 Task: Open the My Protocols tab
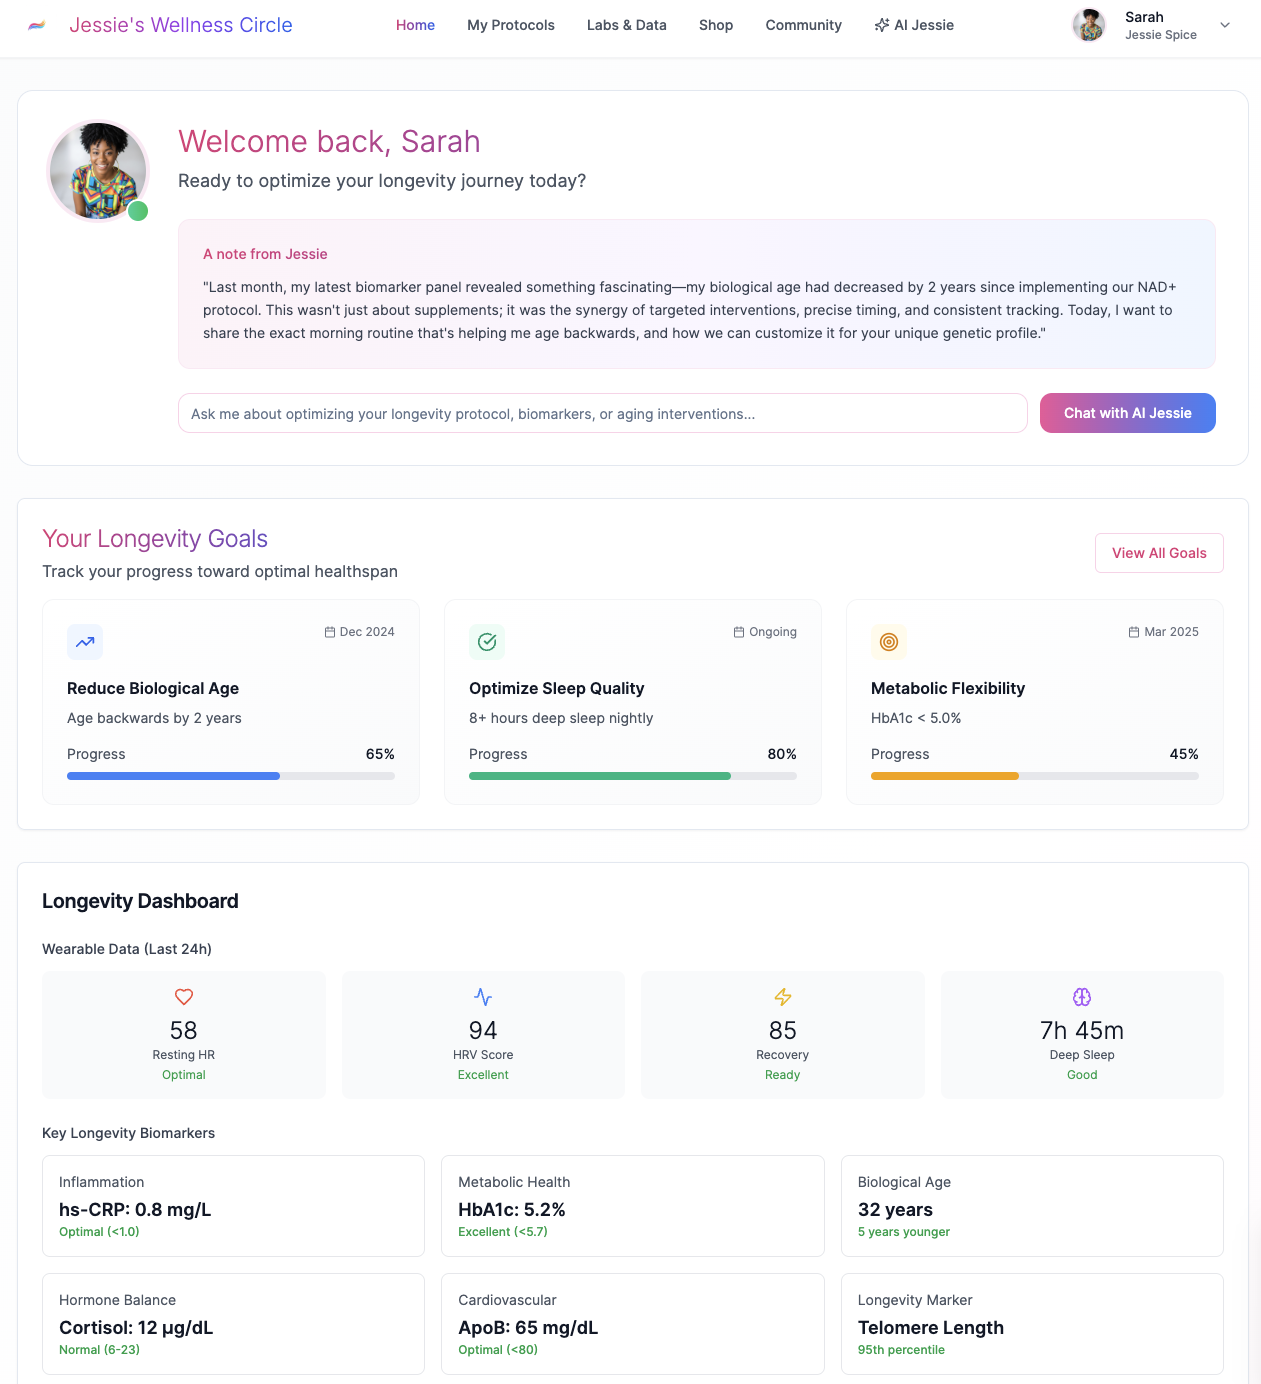[x=510, y=25]
